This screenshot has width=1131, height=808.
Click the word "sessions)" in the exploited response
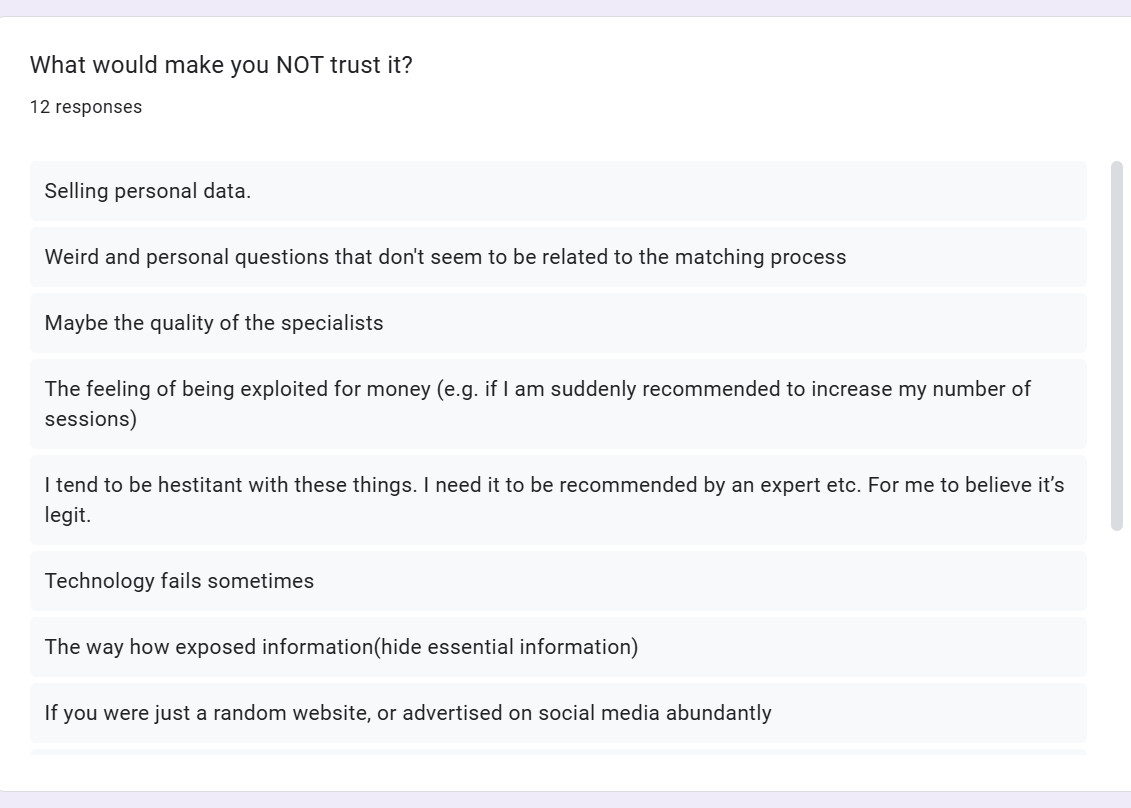pyautogui.click(x=91, y=419)
